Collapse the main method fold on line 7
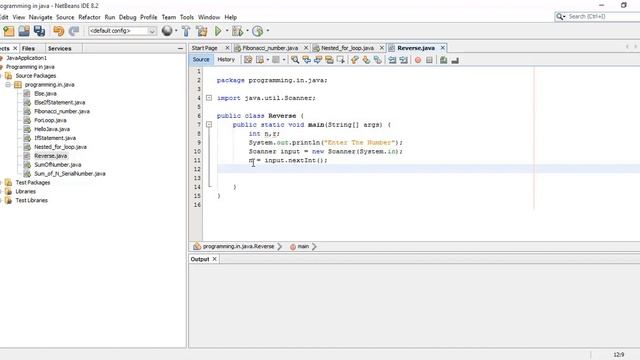 [x=209, y=124]
